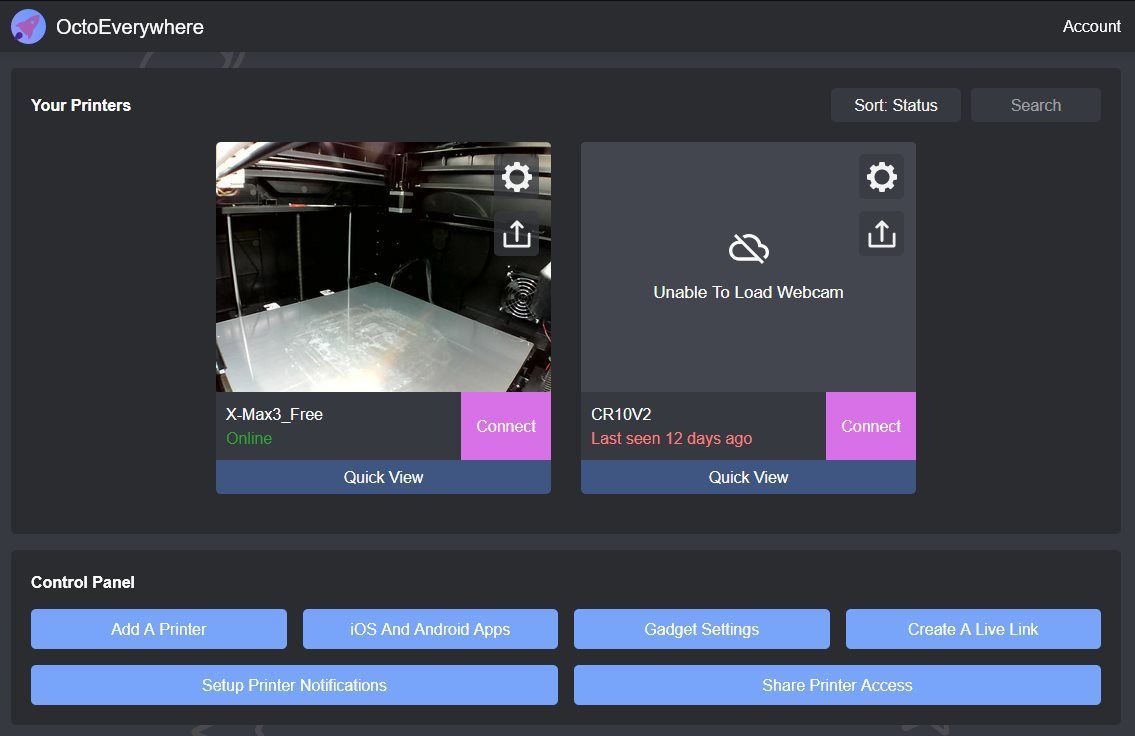Click the 'Your Printers' heading
The width and height of the screenshot is (1135, 736).
coord(81,105)
